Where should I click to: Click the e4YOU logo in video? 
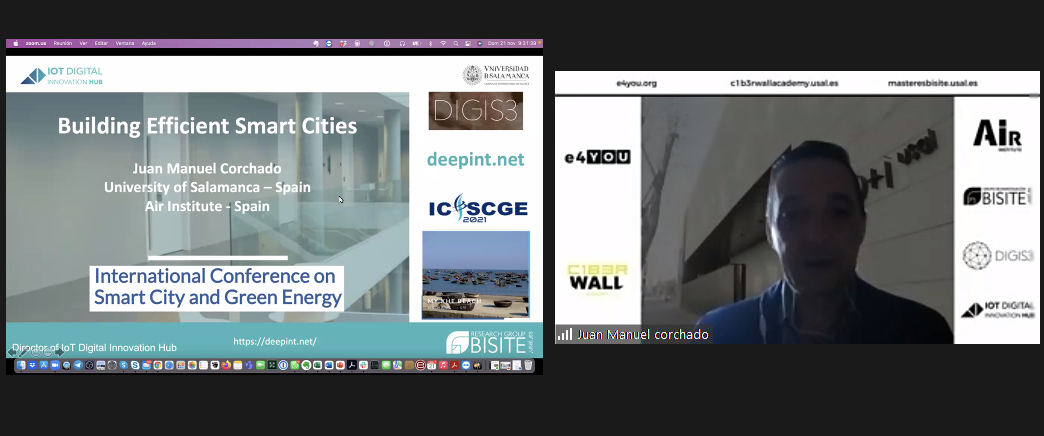click(597, 157)
